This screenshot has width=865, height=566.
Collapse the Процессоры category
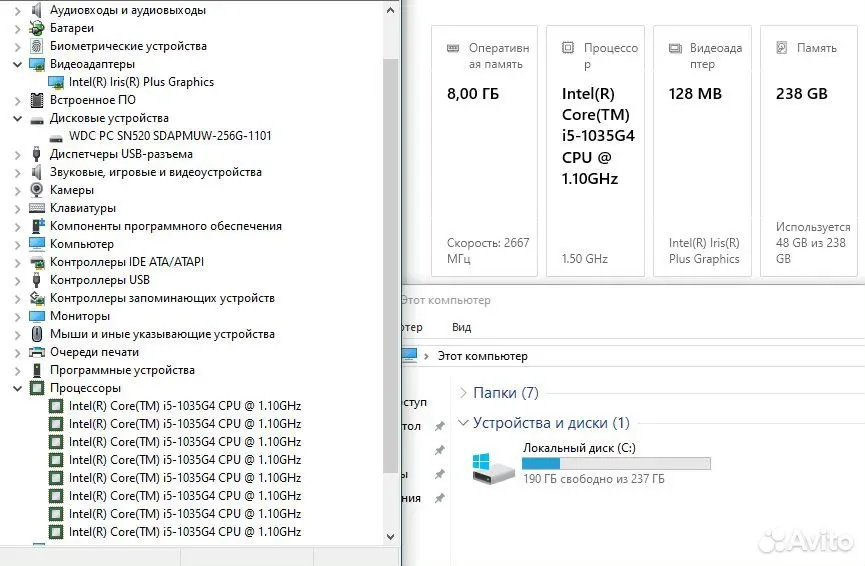click(x=18, y=388)
